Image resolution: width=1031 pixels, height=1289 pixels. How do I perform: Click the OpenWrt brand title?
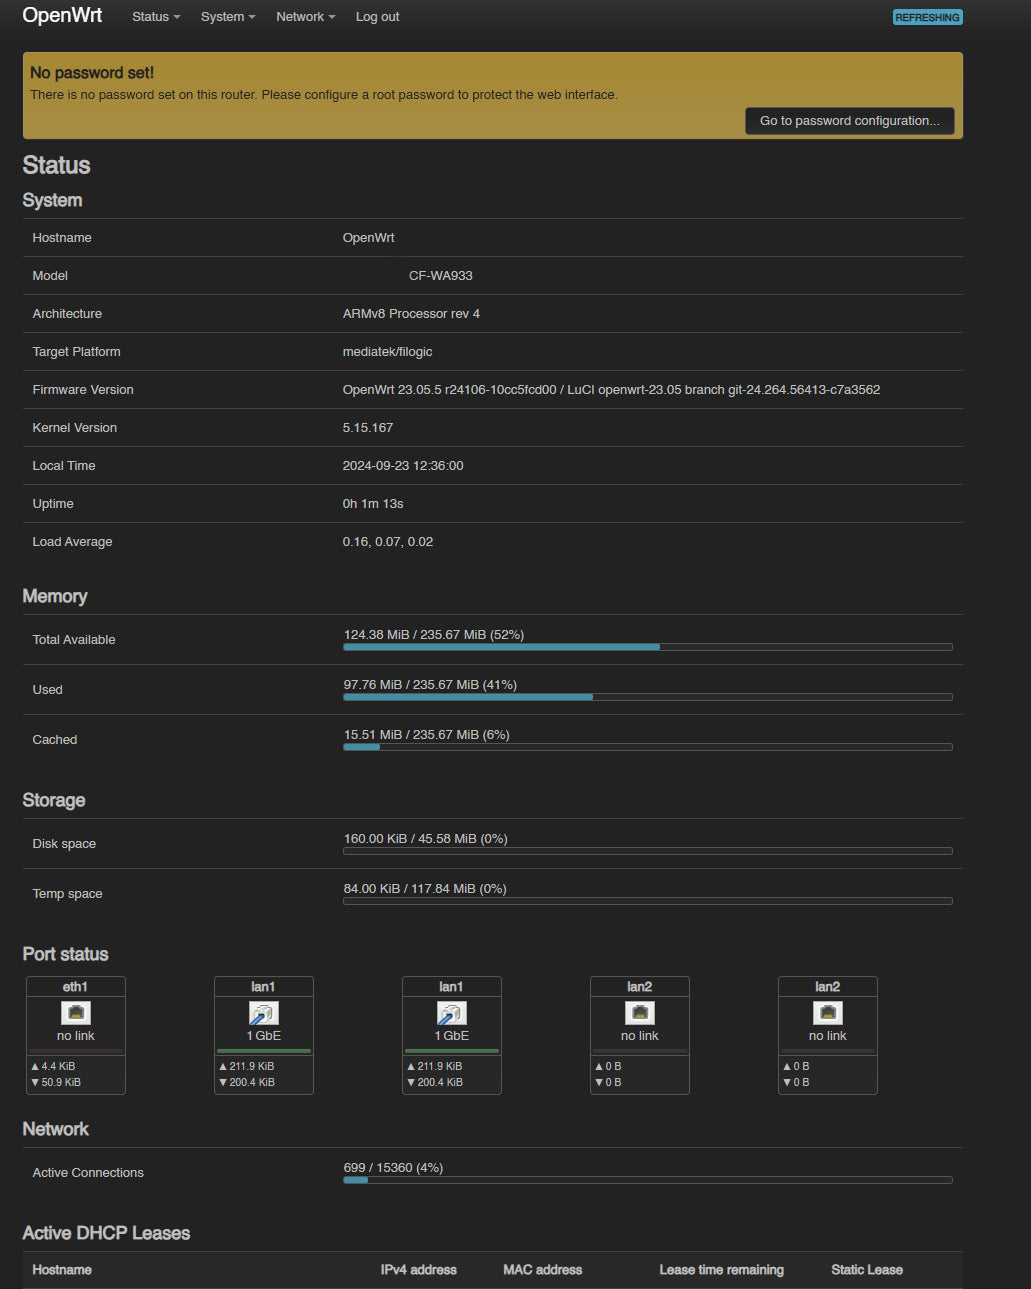[x=62, y=16]
